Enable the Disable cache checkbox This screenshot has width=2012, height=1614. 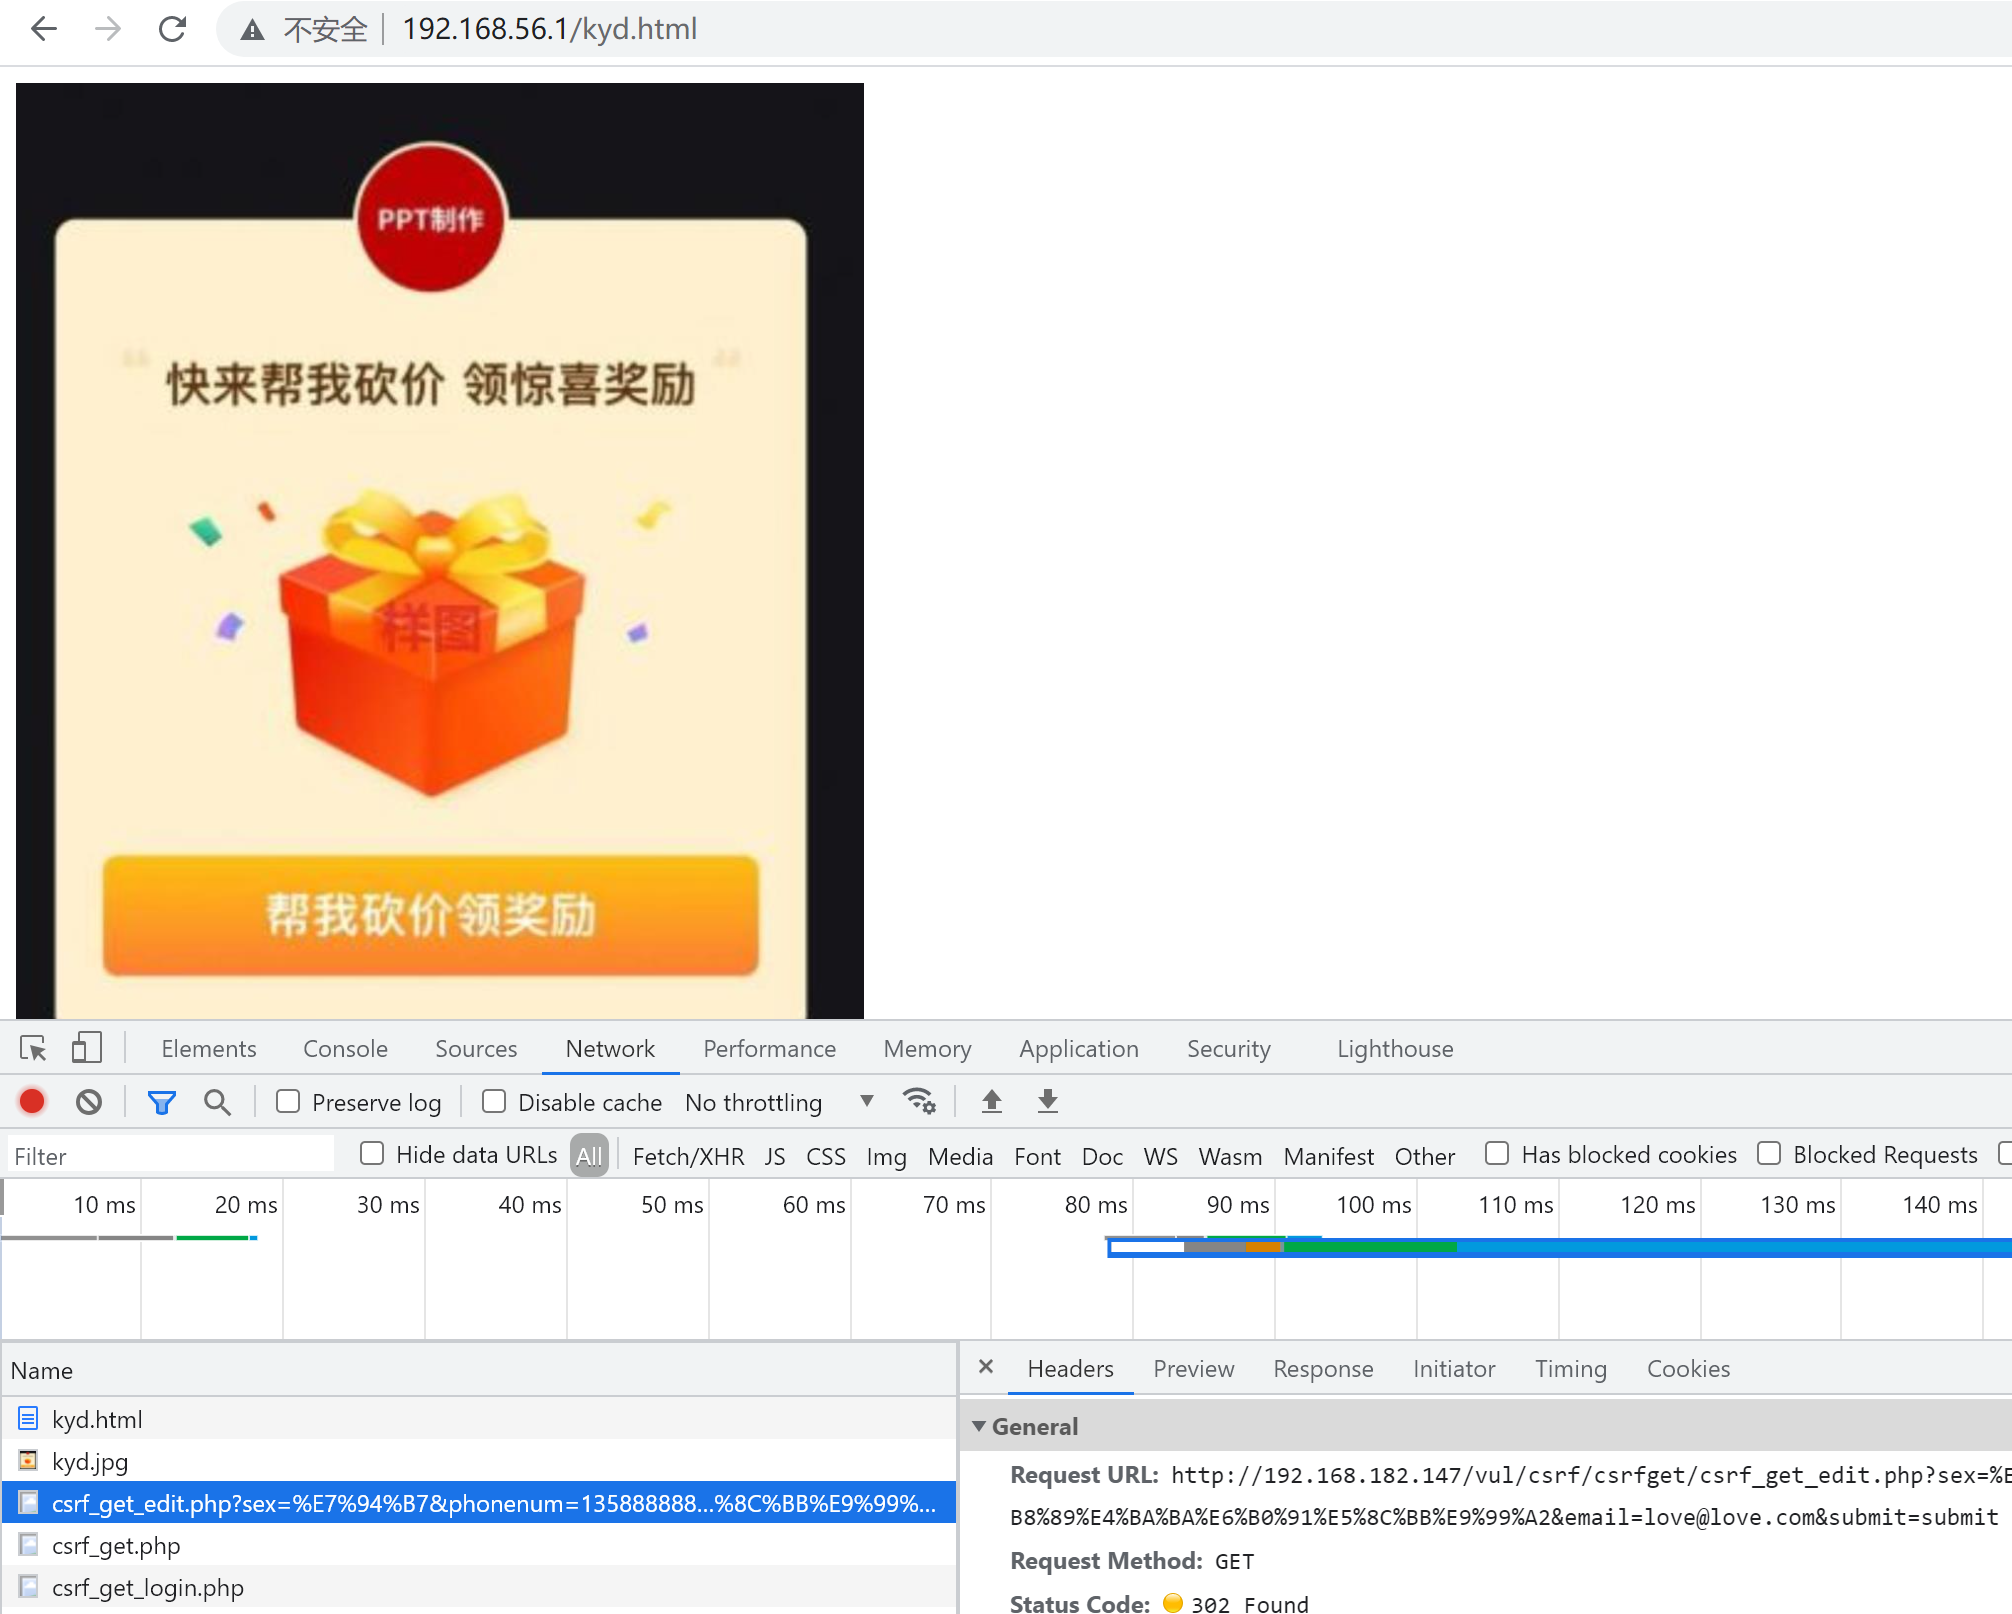pyautogui.click(x=494, y=1101)
